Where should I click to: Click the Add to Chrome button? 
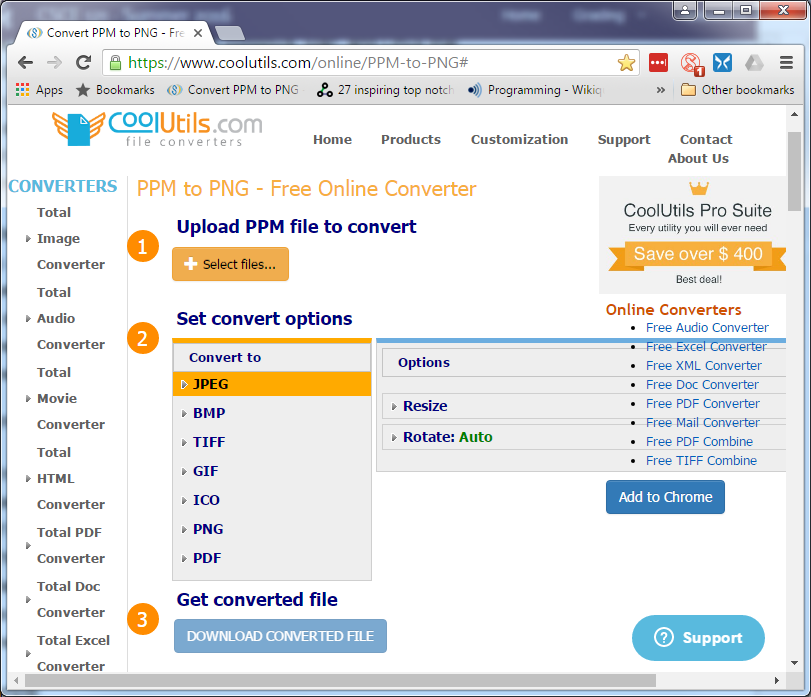(665, 497)
